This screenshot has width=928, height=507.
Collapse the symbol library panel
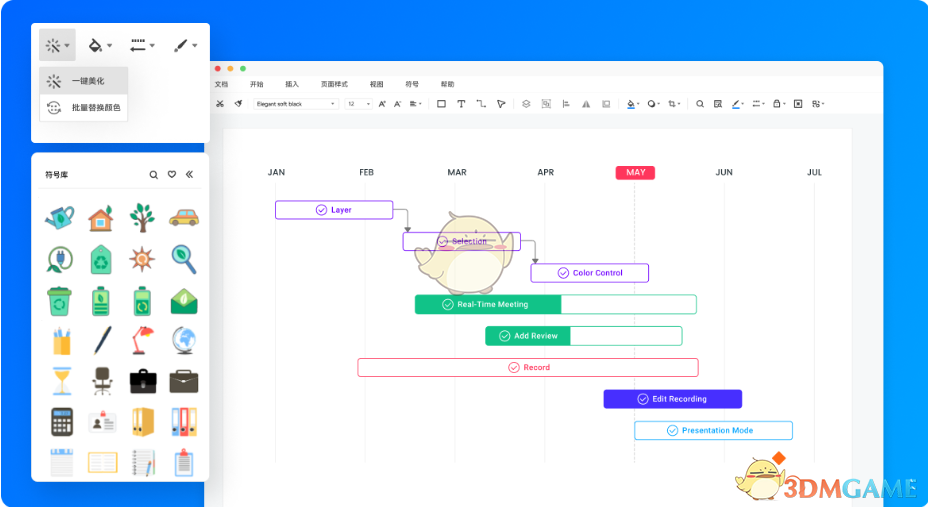point(190,175)
